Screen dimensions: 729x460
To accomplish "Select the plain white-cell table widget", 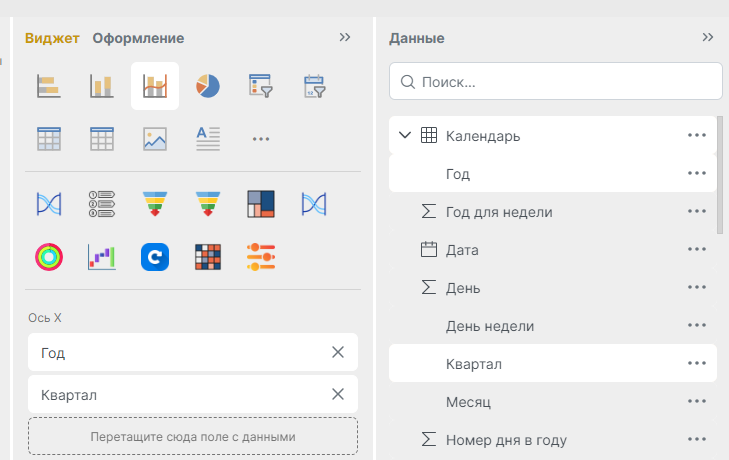I will (102, 139).
